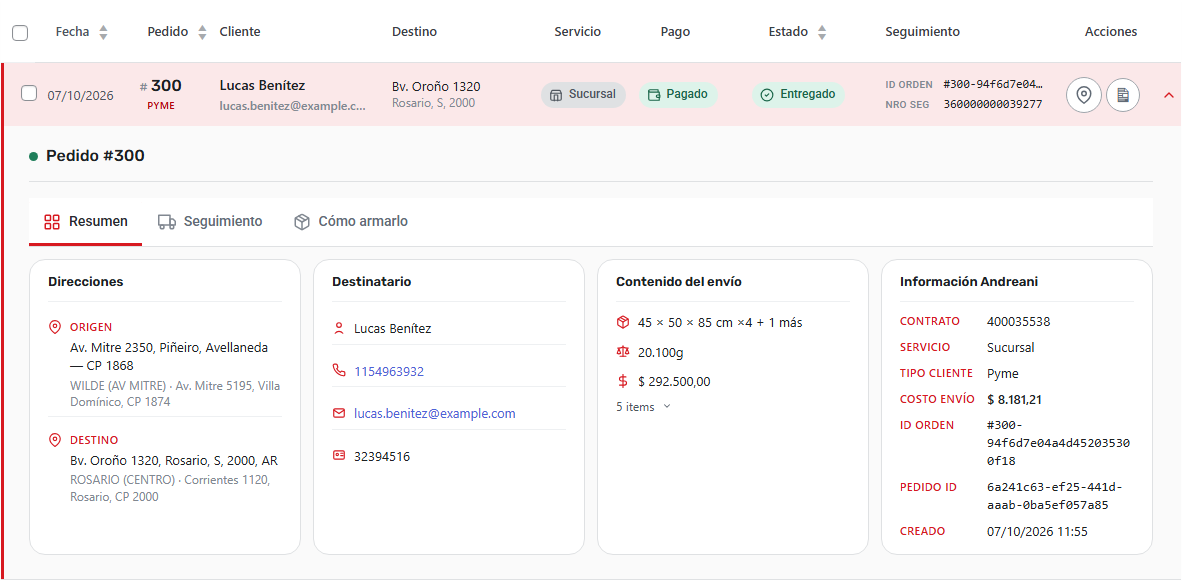1182x581 pixels.
Task: Click the Destino column header
Action: pyautogui.click(x=415, y=32)
